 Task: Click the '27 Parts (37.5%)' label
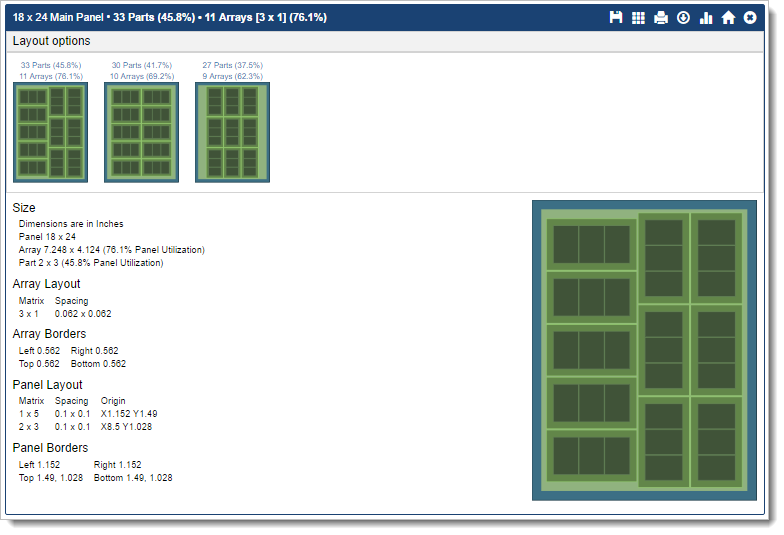pos(232,65)
